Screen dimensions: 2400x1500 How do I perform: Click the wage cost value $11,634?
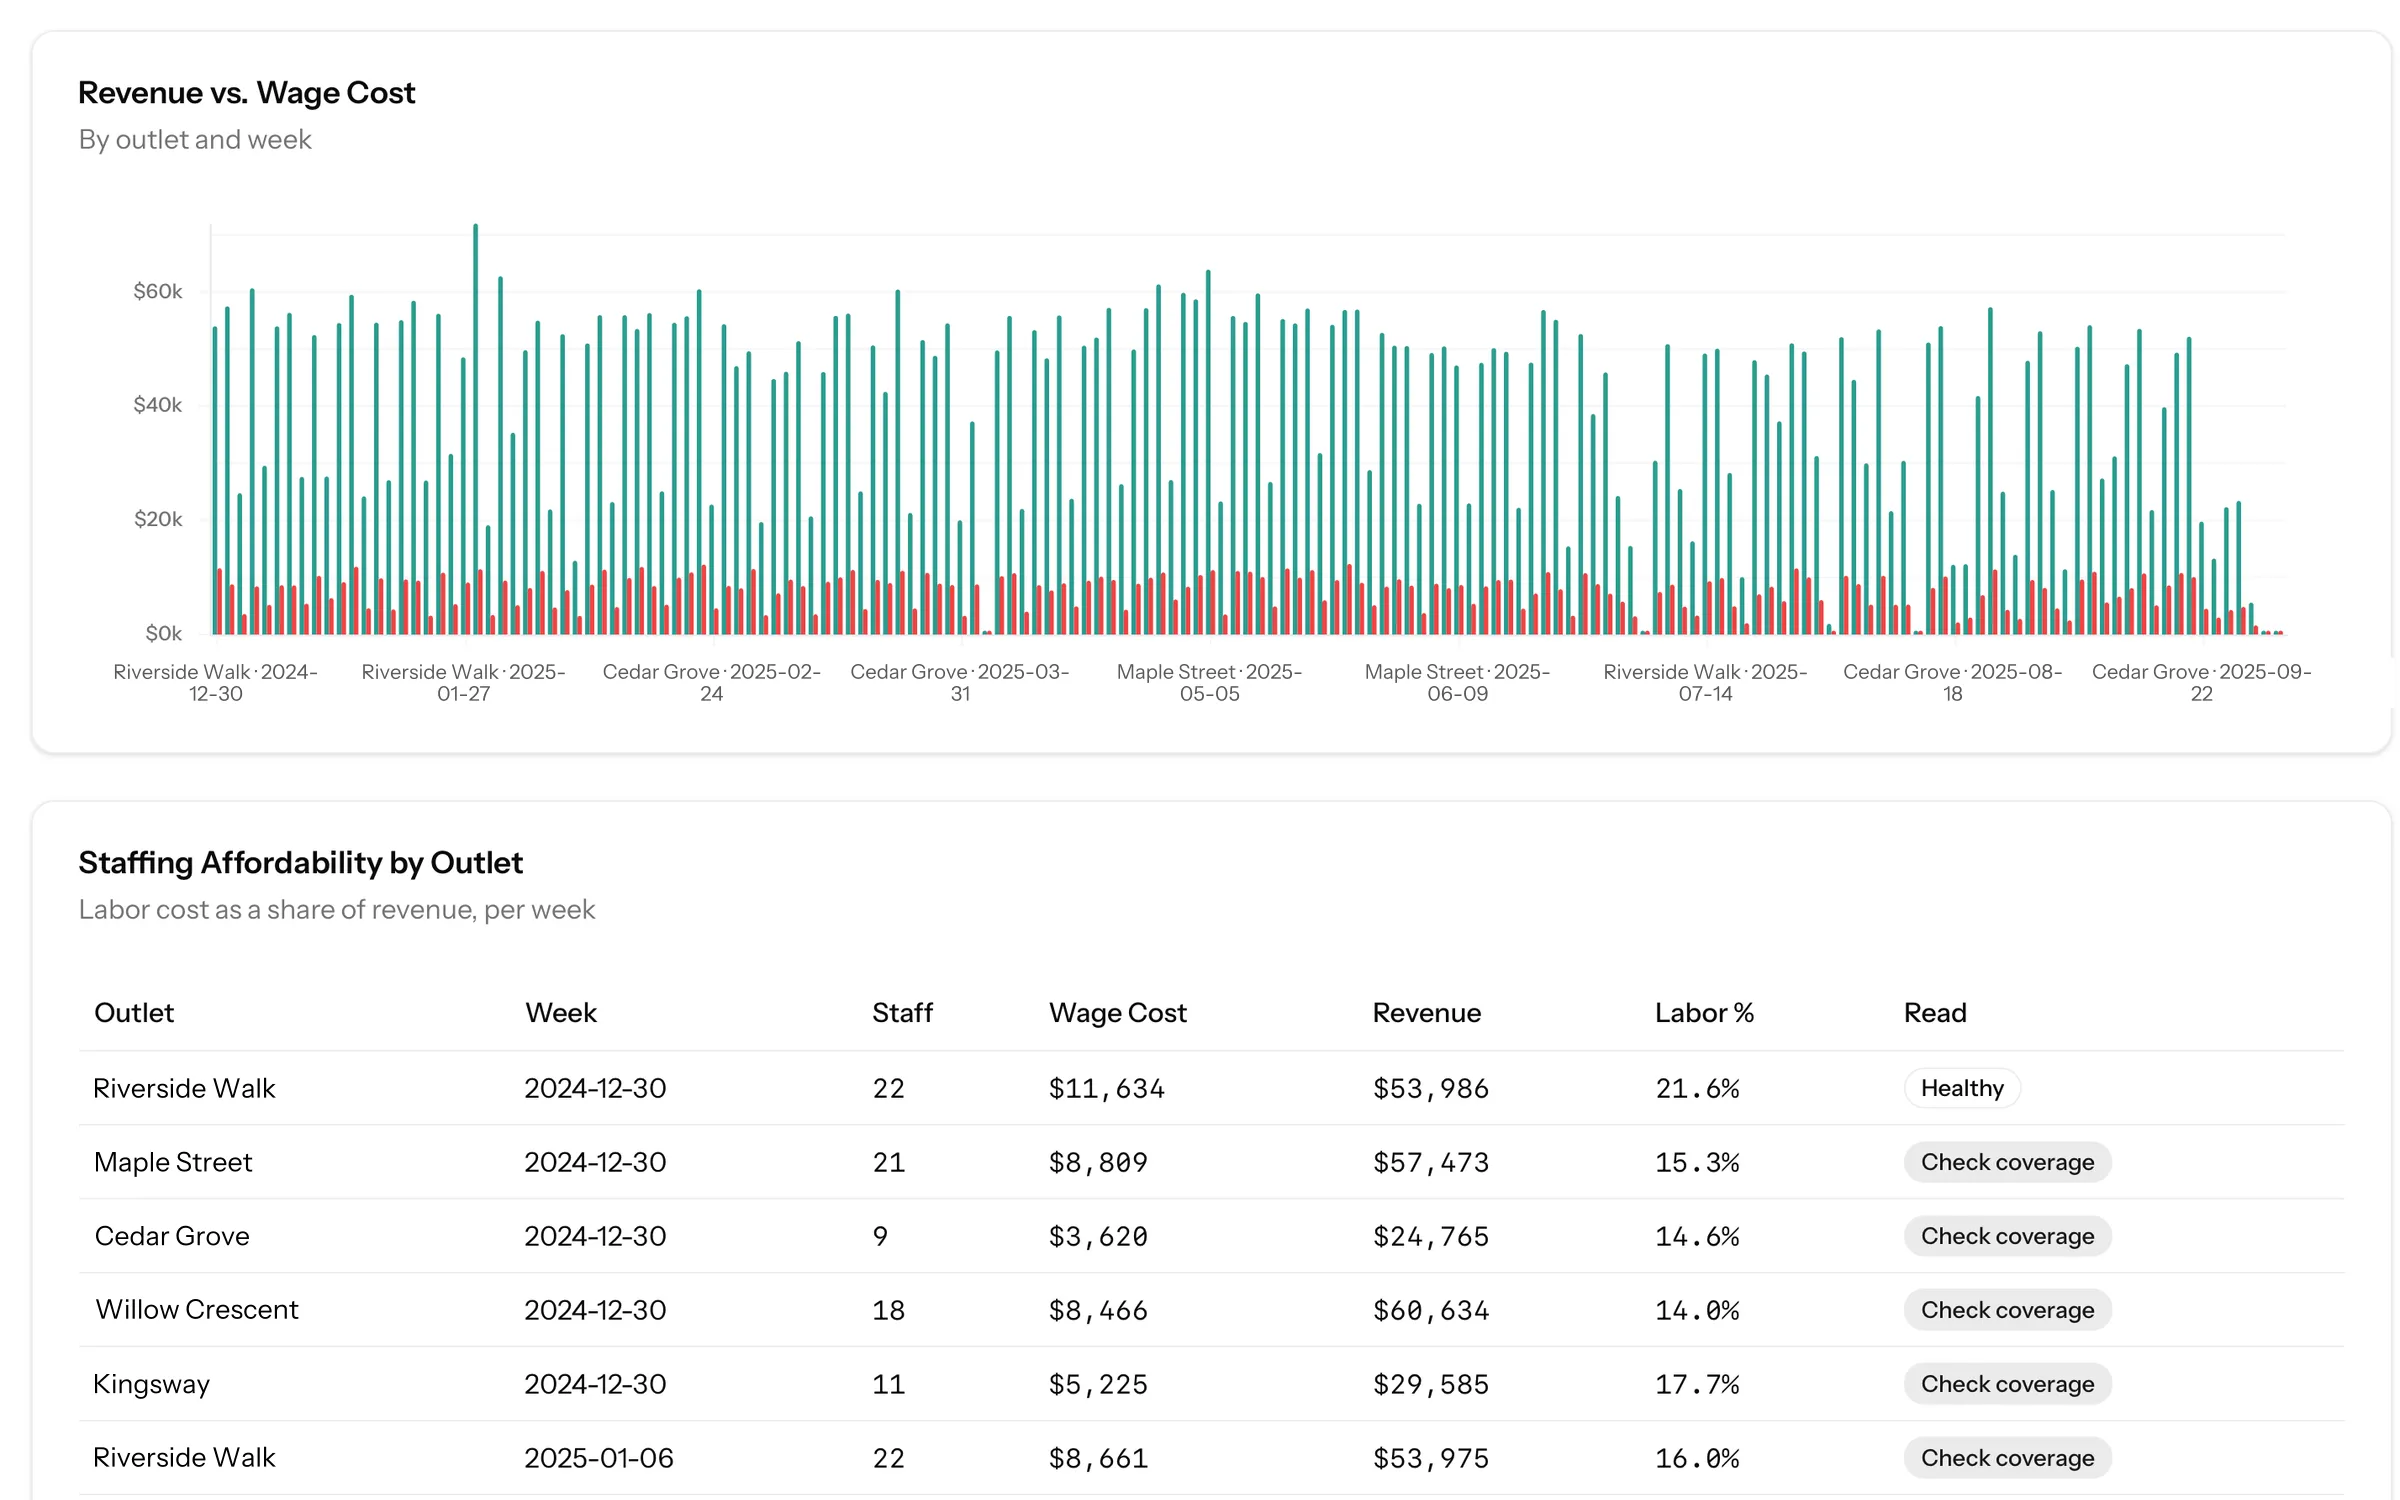(1107, 1088)
